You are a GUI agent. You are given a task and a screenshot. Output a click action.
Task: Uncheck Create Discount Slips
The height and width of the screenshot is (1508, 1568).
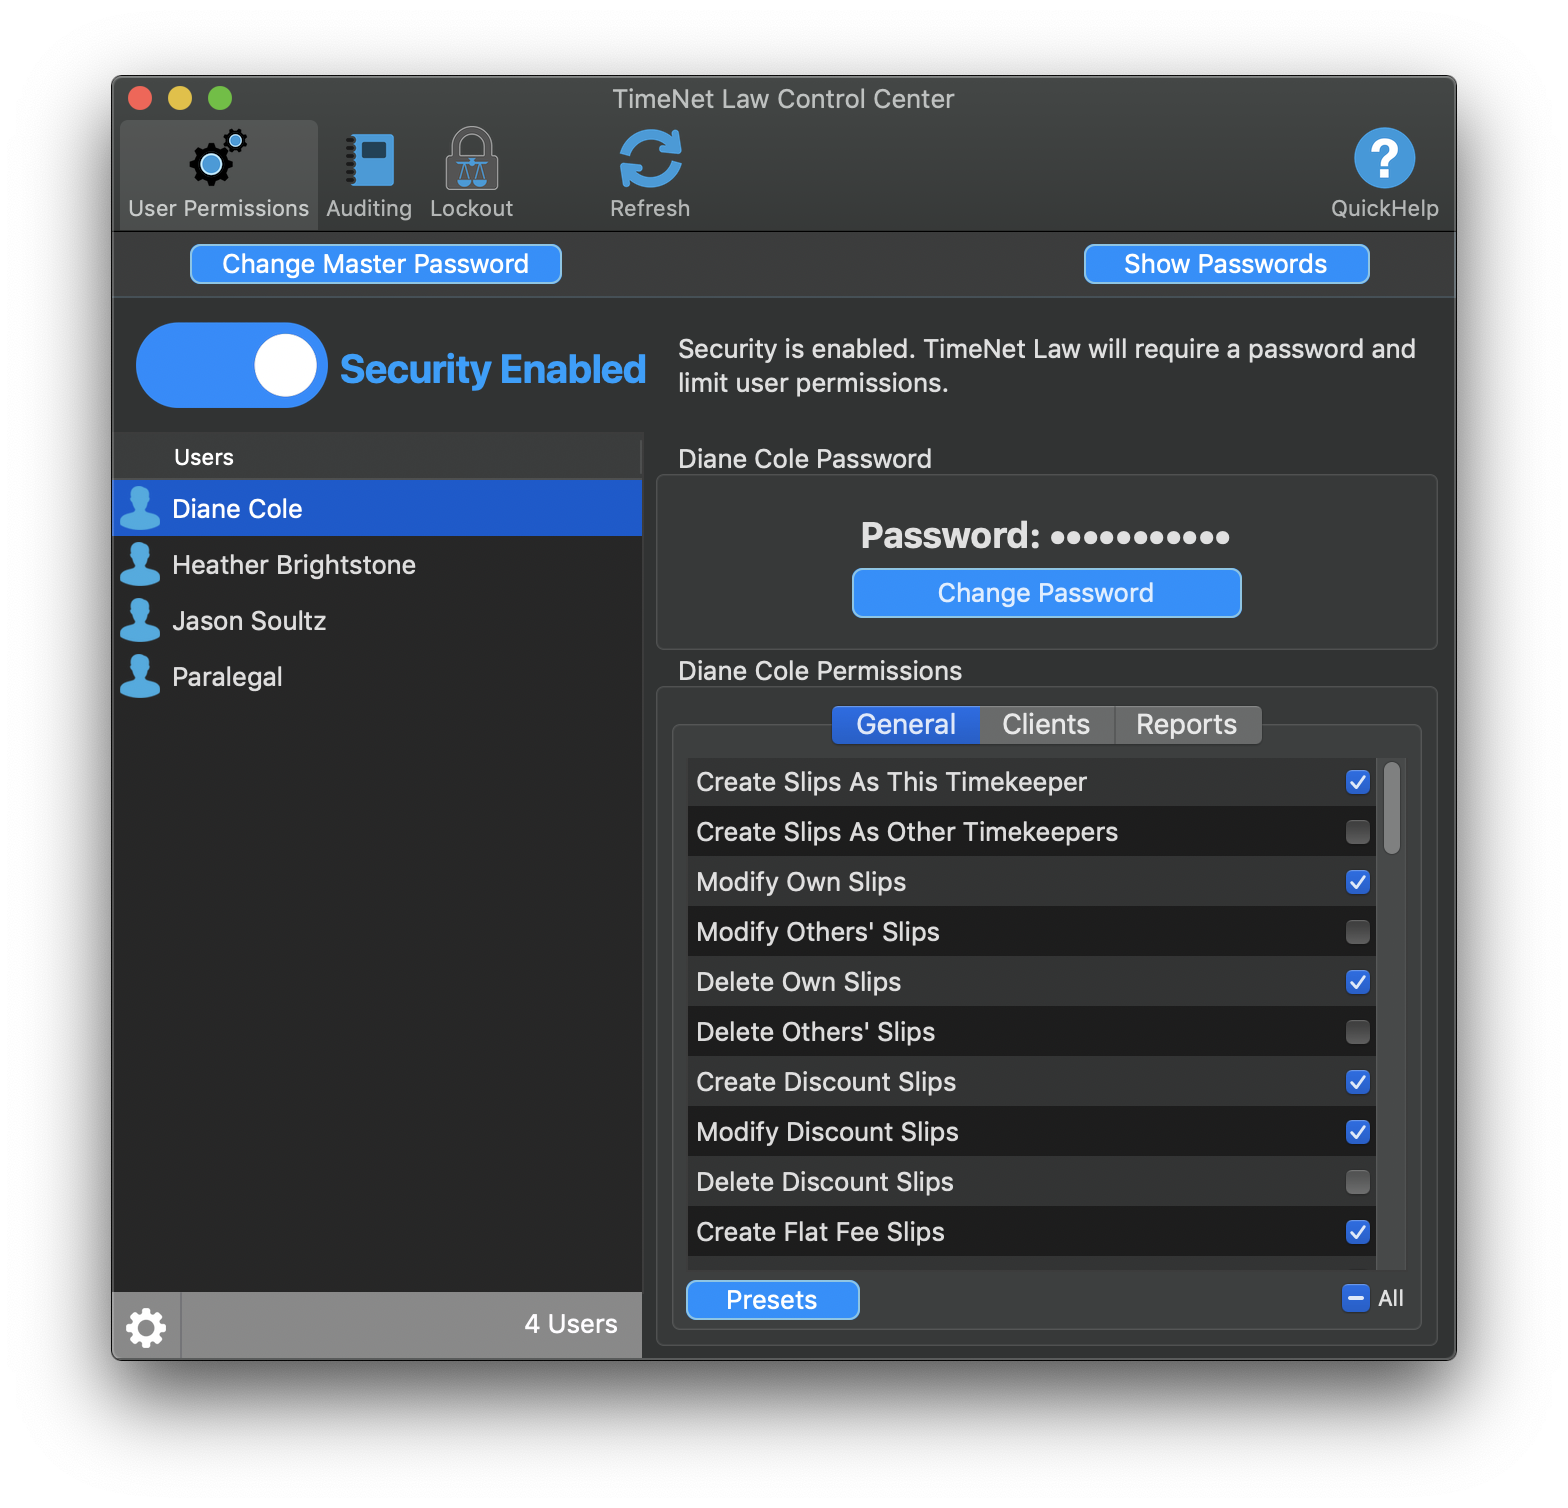pyautogui.click(x=1357, y=1082)
